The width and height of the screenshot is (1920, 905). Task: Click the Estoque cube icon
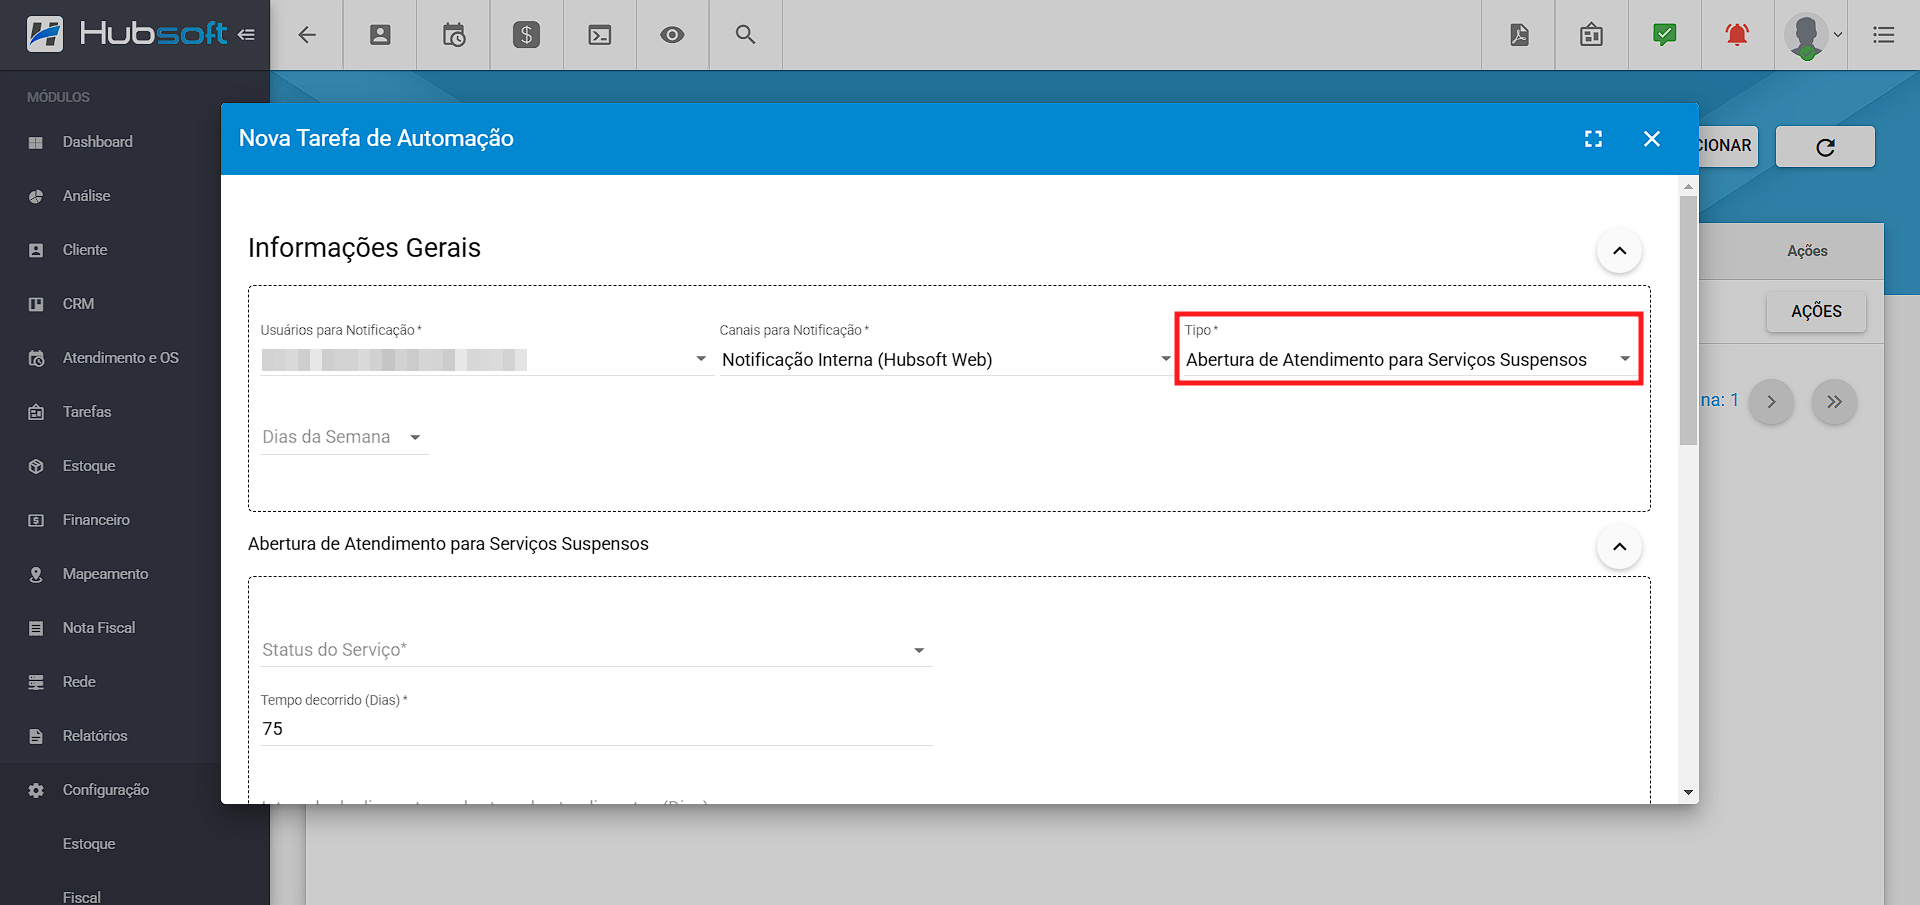[36, 466]
